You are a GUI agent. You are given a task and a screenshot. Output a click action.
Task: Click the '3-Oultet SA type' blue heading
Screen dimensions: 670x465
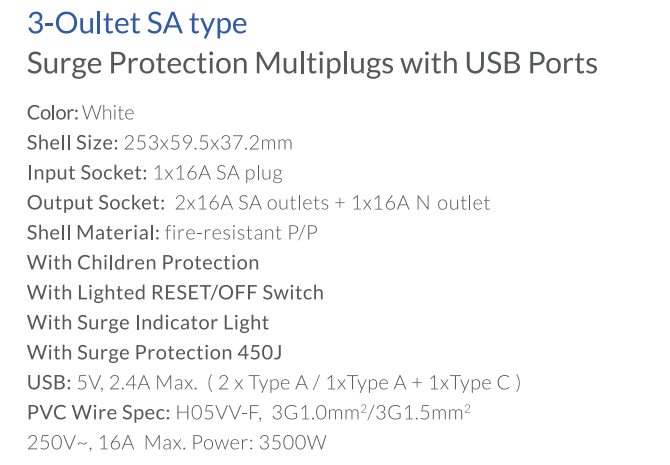pyautogui.click(x=137, y=24)
